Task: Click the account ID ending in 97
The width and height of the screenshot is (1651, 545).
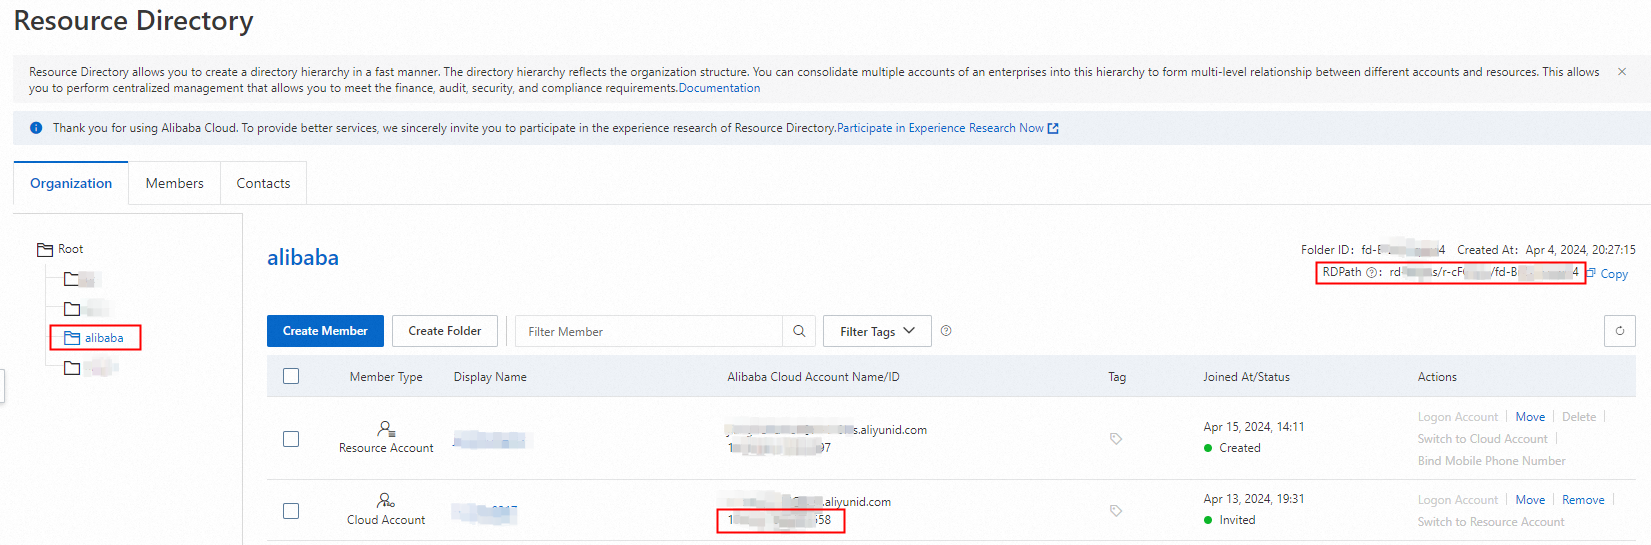Action: (x=780, y=448)
